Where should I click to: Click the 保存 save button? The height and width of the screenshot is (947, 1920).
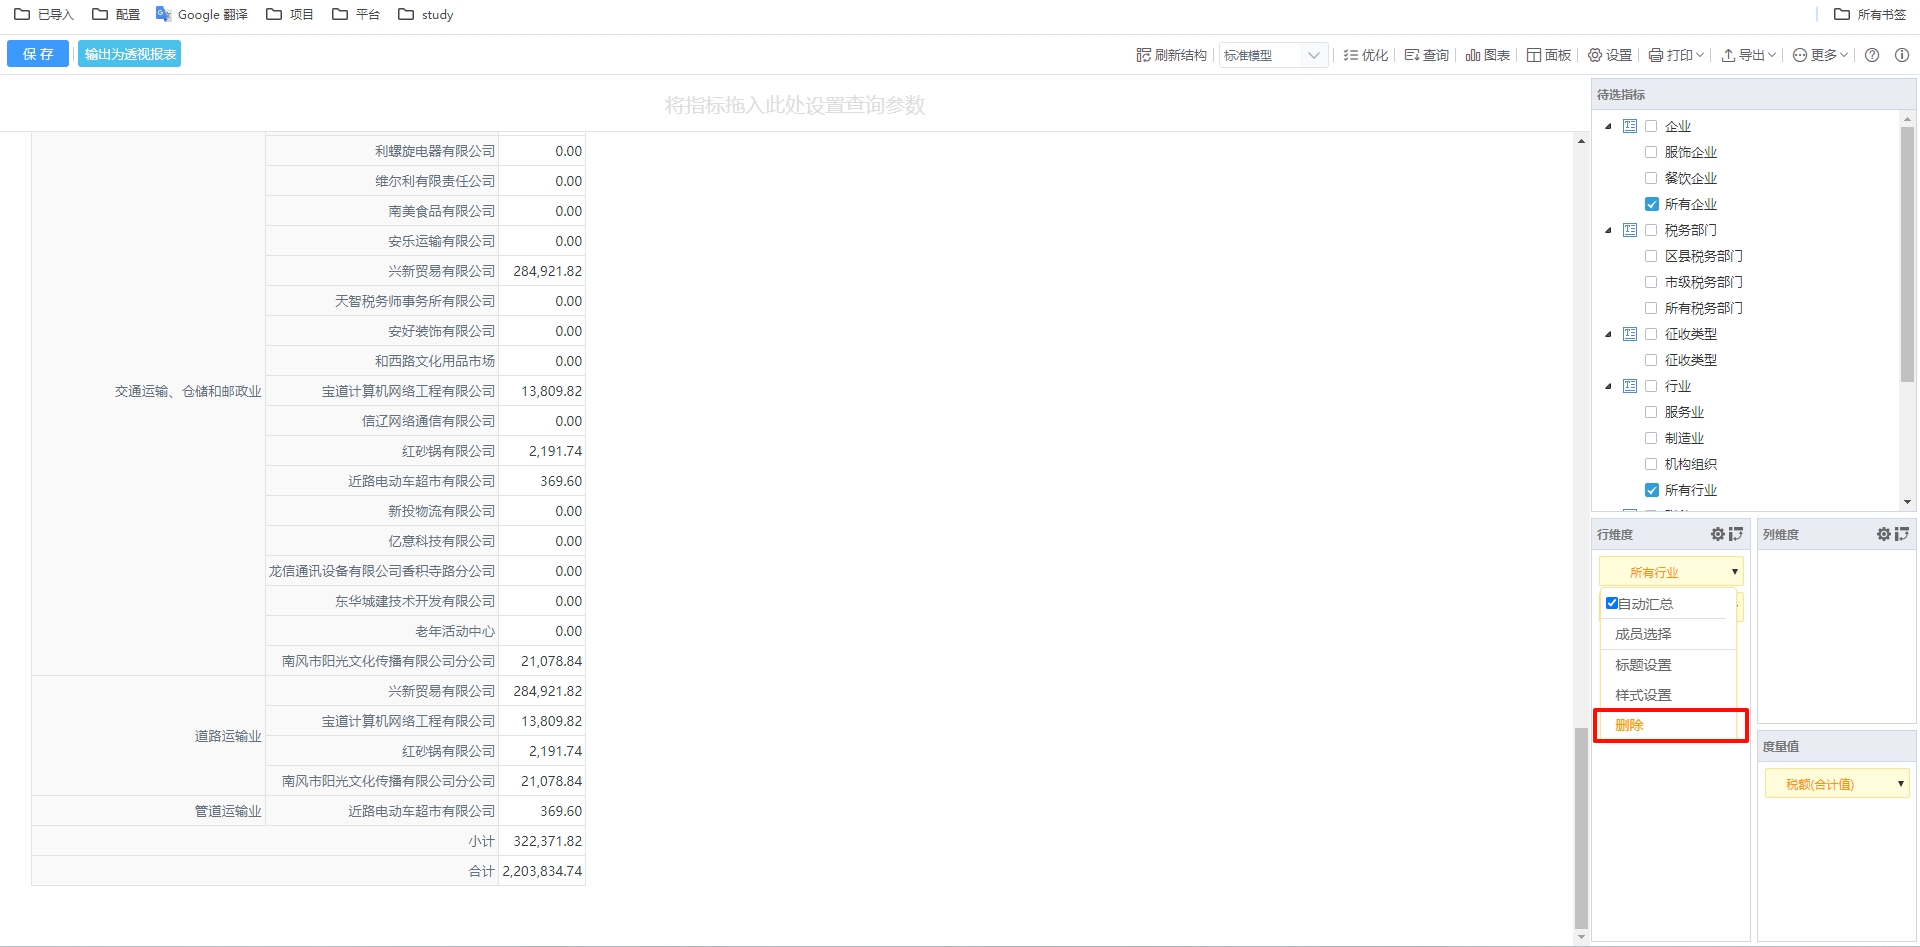[38, 54]
